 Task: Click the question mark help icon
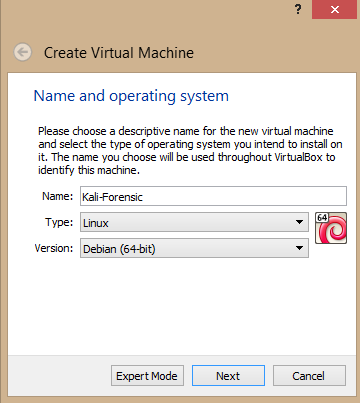[298, 9]
